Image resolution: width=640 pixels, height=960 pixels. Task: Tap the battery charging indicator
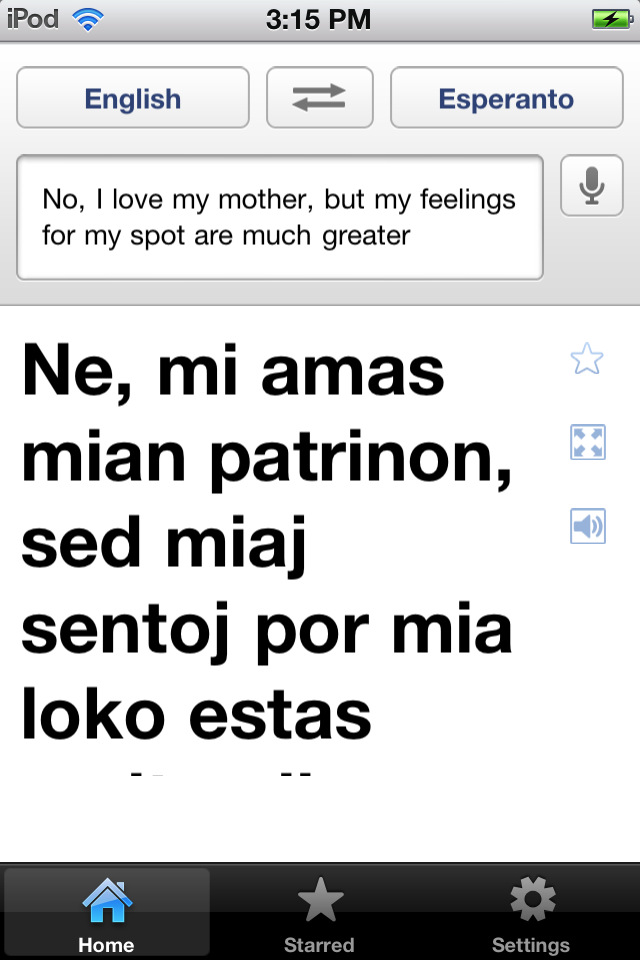coord(612,19)
